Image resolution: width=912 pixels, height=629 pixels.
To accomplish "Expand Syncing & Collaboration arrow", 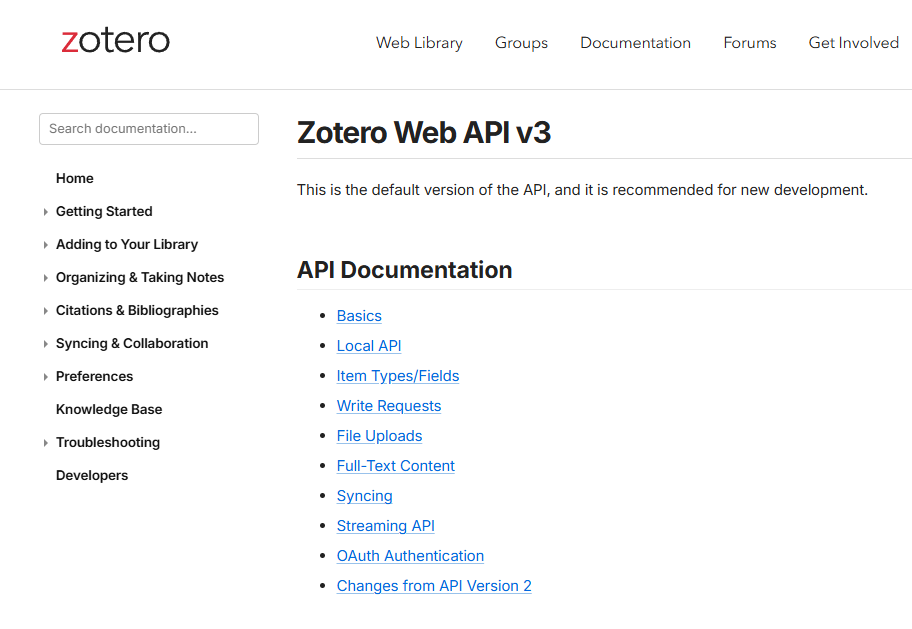I will 45,344.
